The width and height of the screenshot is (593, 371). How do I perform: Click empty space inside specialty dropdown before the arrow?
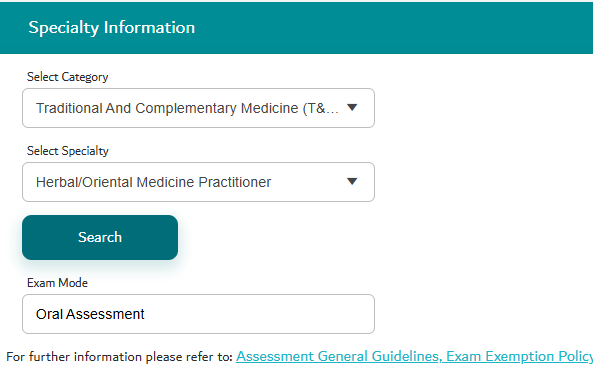pos(308,182)
